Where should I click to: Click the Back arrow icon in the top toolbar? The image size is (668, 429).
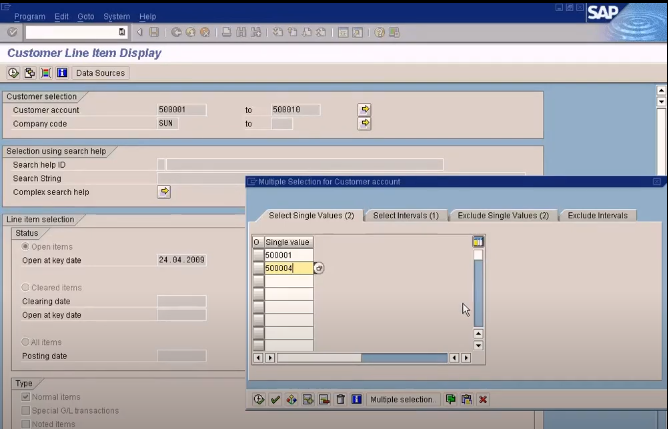click(176, 32)
